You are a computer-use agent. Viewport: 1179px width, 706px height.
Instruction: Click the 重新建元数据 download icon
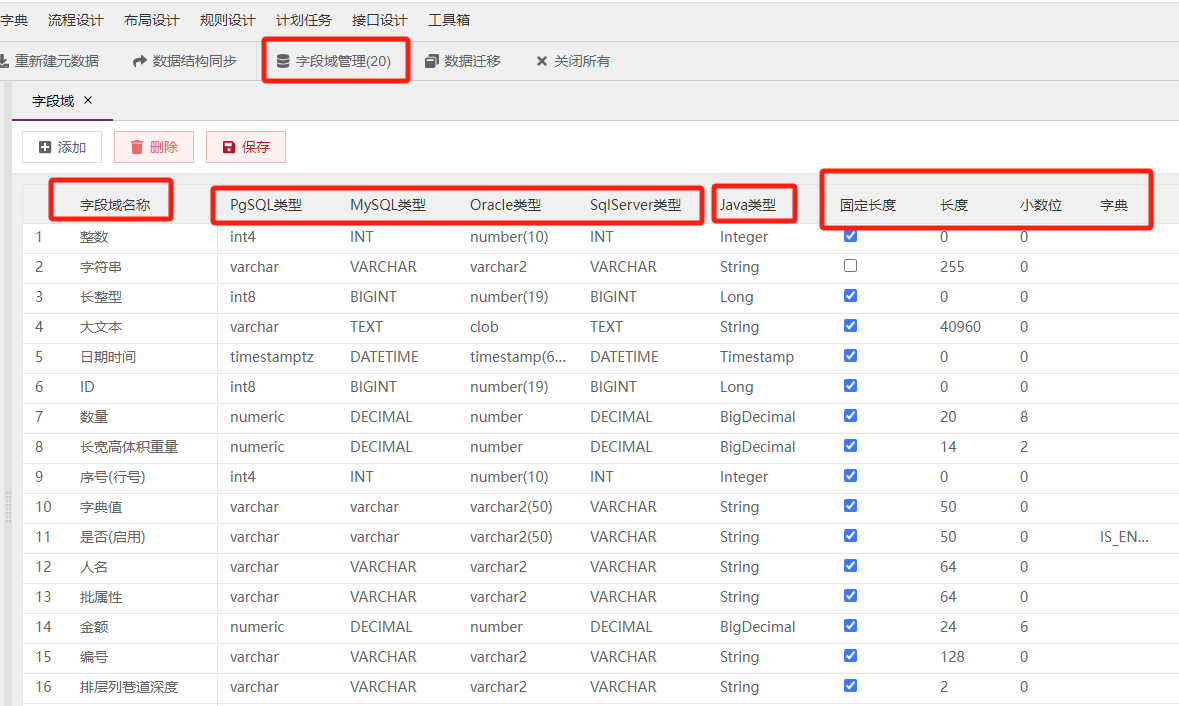click(4, 61)
